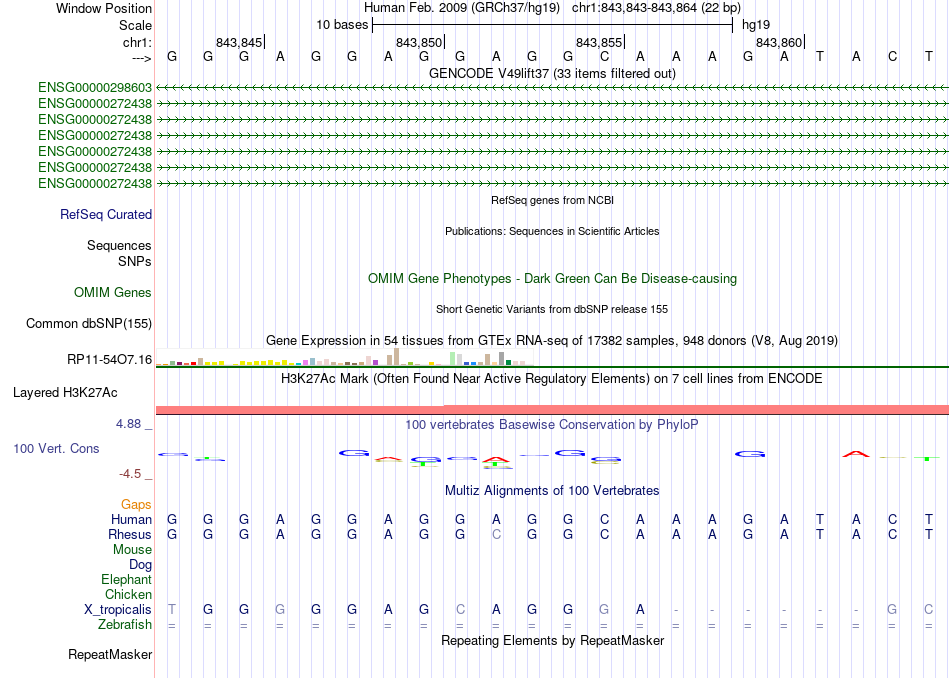Click the H3K27Ac Mark ENCODE track title
This screenshot has width=950, height=678.
coord(552,379)
